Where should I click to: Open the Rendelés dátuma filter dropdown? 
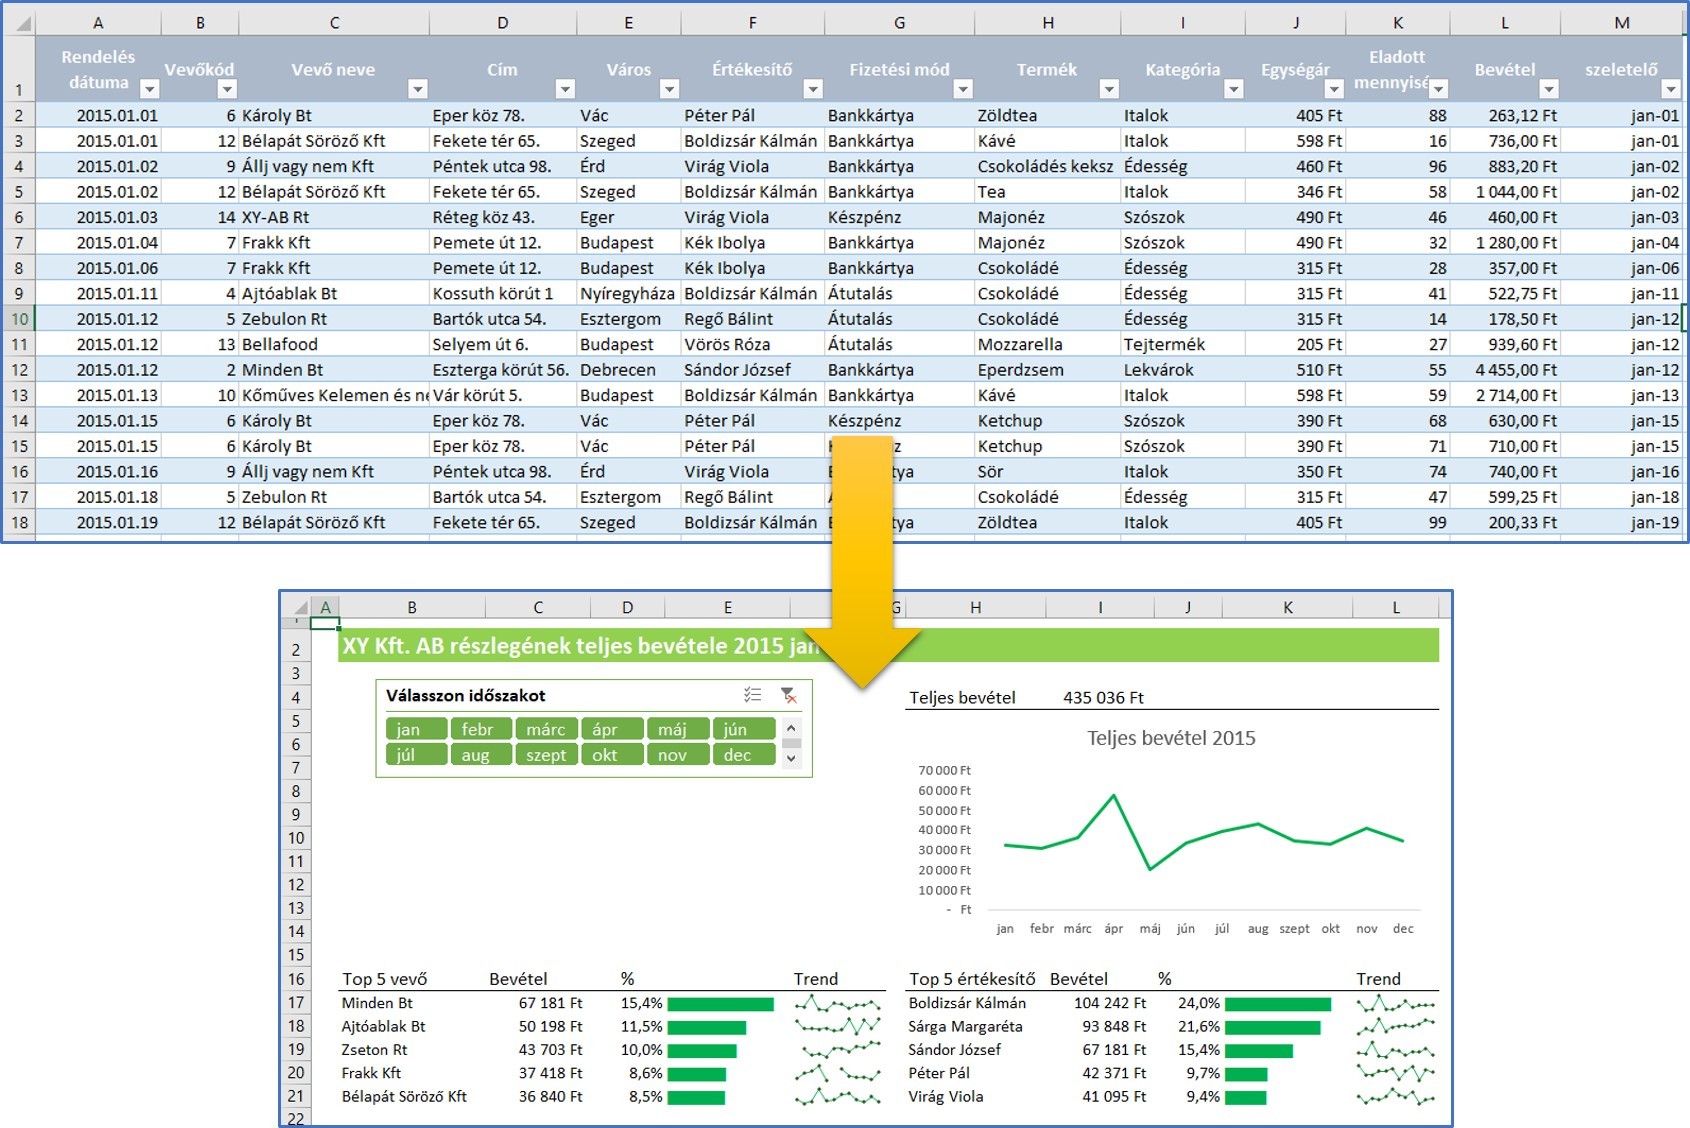[x=149, y=89]
